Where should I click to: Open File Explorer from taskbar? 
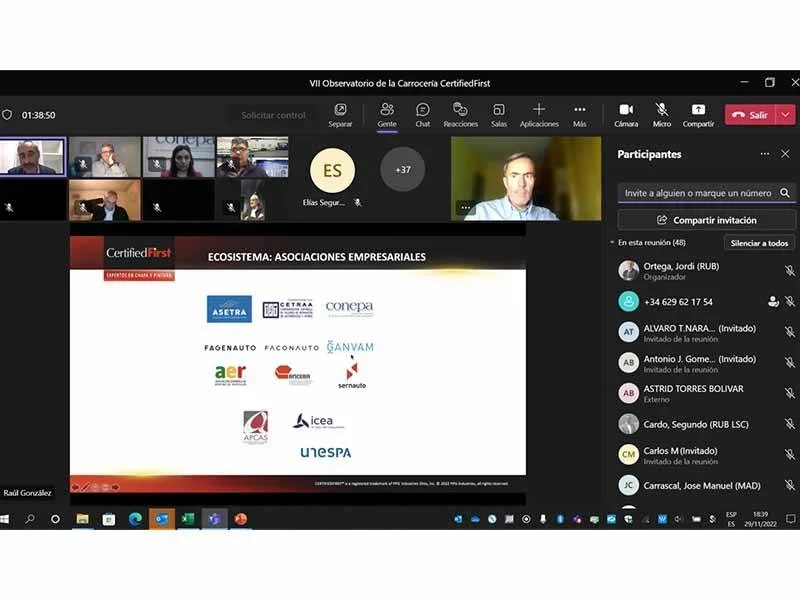82,519
